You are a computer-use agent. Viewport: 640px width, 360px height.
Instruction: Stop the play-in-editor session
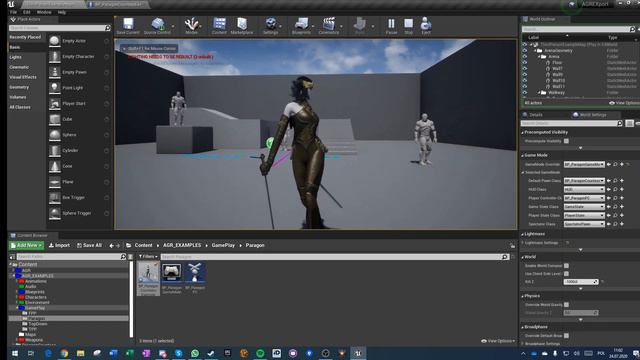(409, 26)
